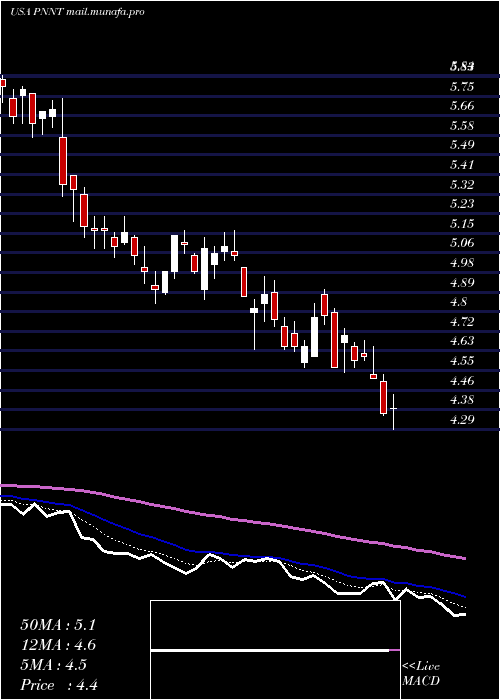Screen dimensions: 500x700
Task: Click the 5.75 price axis label
Action: point(462,87)
